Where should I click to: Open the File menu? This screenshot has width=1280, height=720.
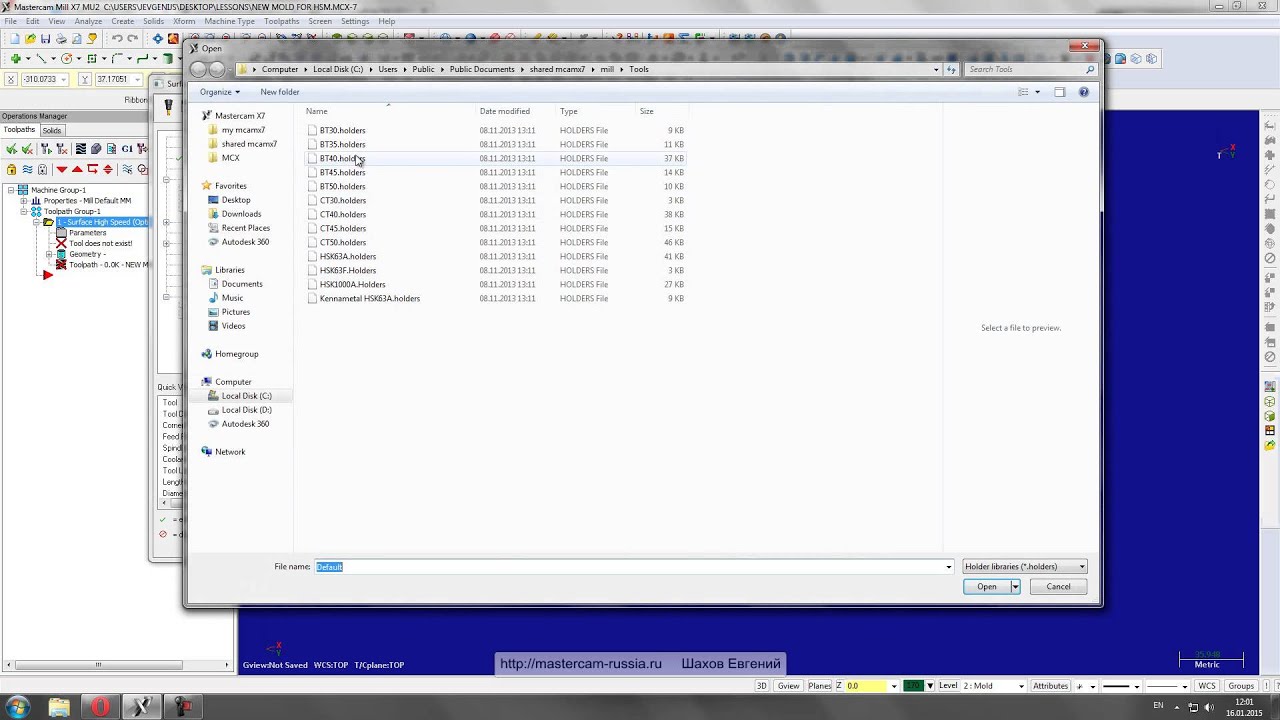[11, 21]
